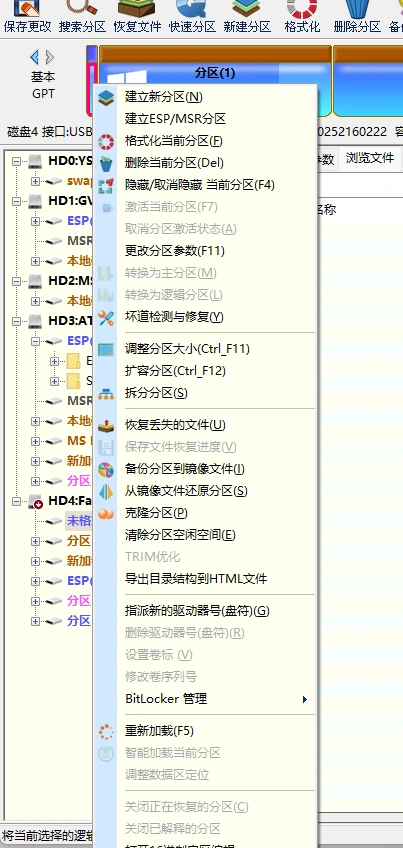Click the 隐藏/取消隐藏 menu icon
This screenshot has height=848, width=403.
pyautogui.click(x=106, y=186)
